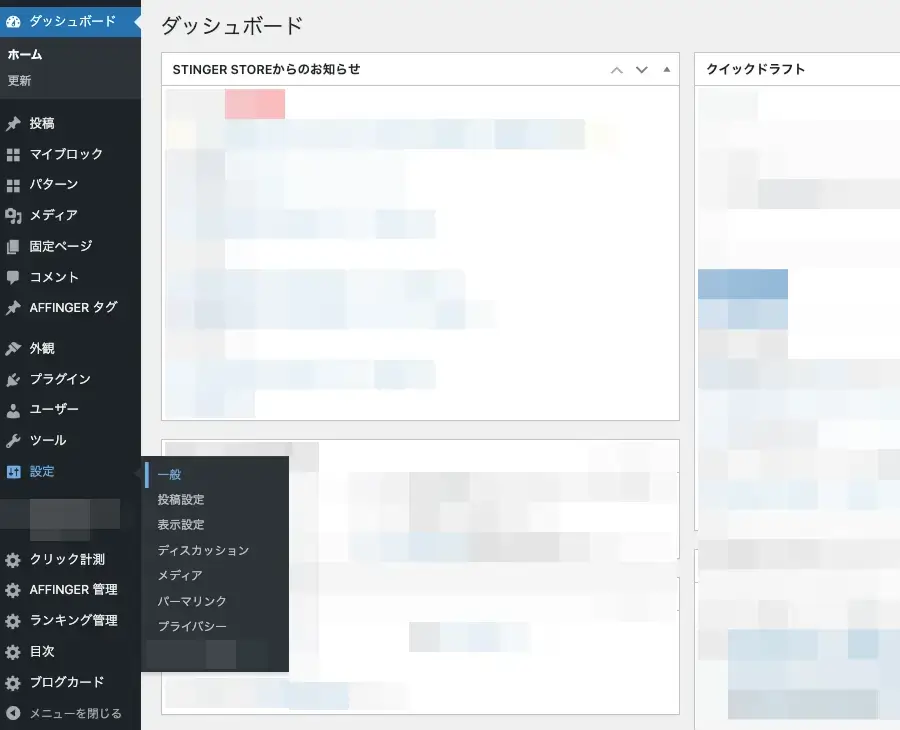This screenshot has height=730, width=900.
Task: Select the 目次 table-of-contents icon
Action: tap(14, 651)
